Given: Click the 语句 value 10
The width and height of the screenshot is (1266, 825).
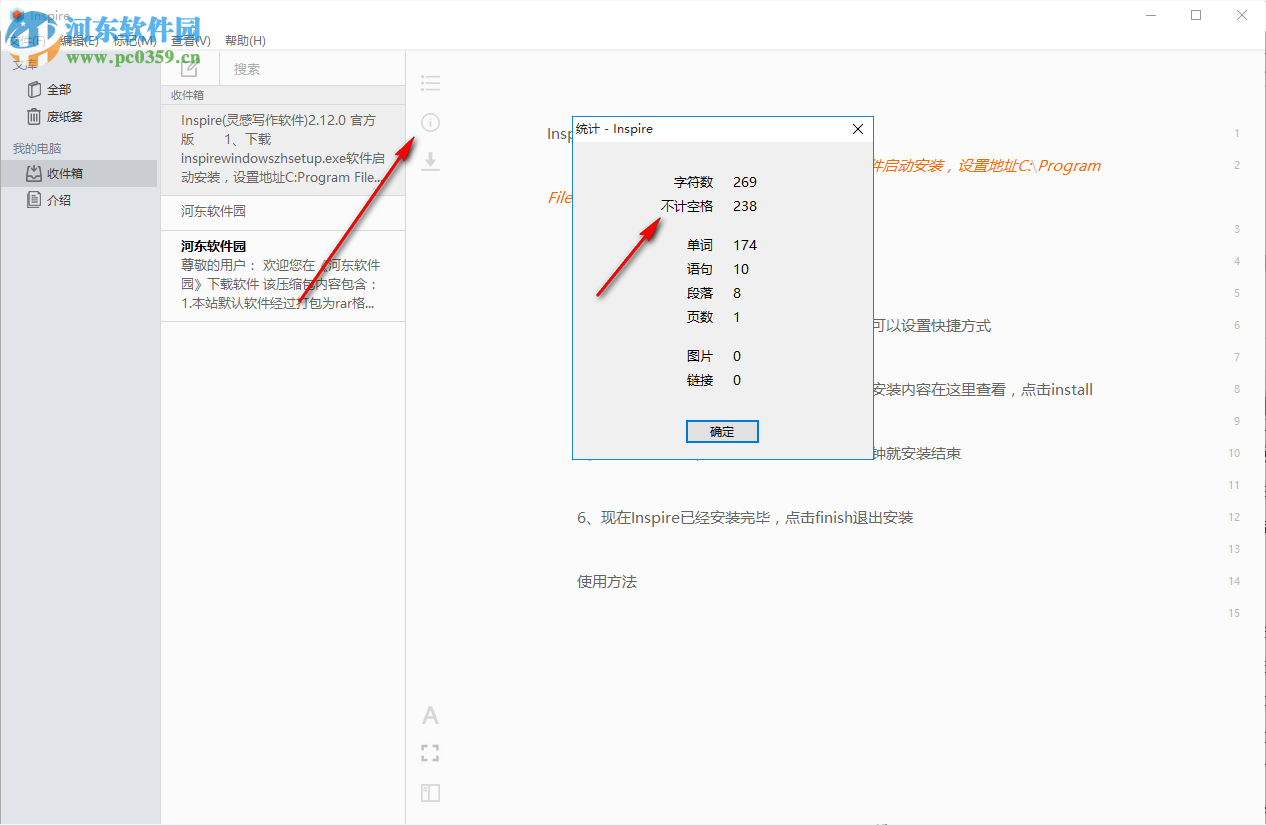Looking at the screenshot, I should [x=741, y=269].
